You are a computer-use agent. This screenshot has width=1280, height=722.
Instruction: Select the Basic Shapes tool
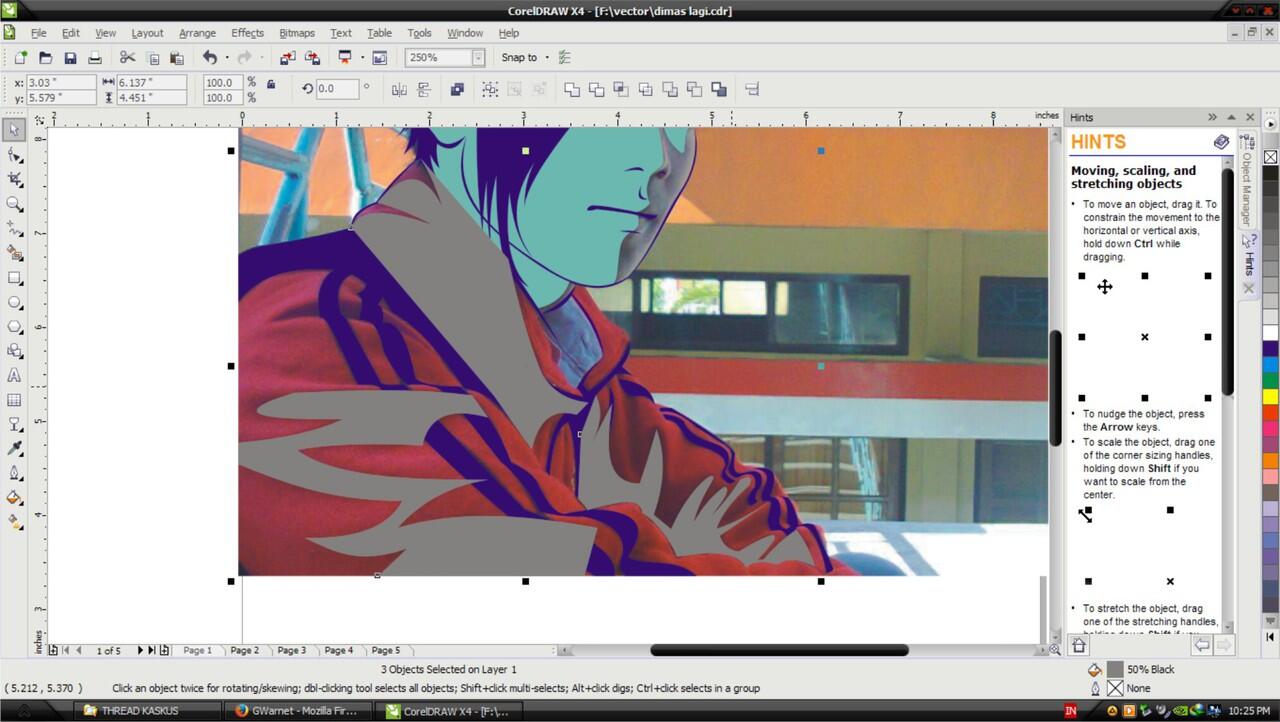[x=14, y=351]
